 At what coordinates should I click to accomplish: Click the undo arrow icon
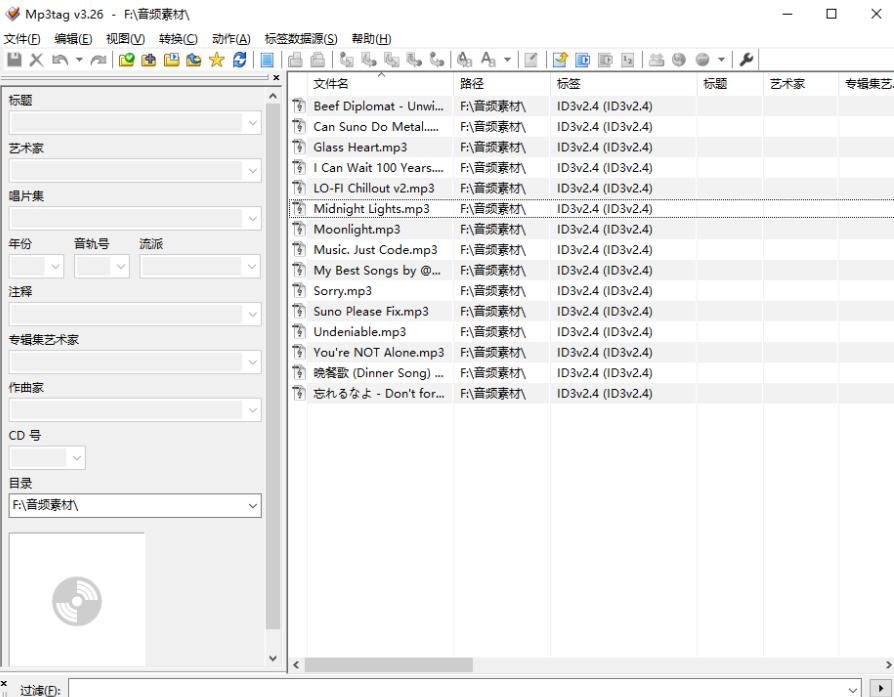[60, 59]
